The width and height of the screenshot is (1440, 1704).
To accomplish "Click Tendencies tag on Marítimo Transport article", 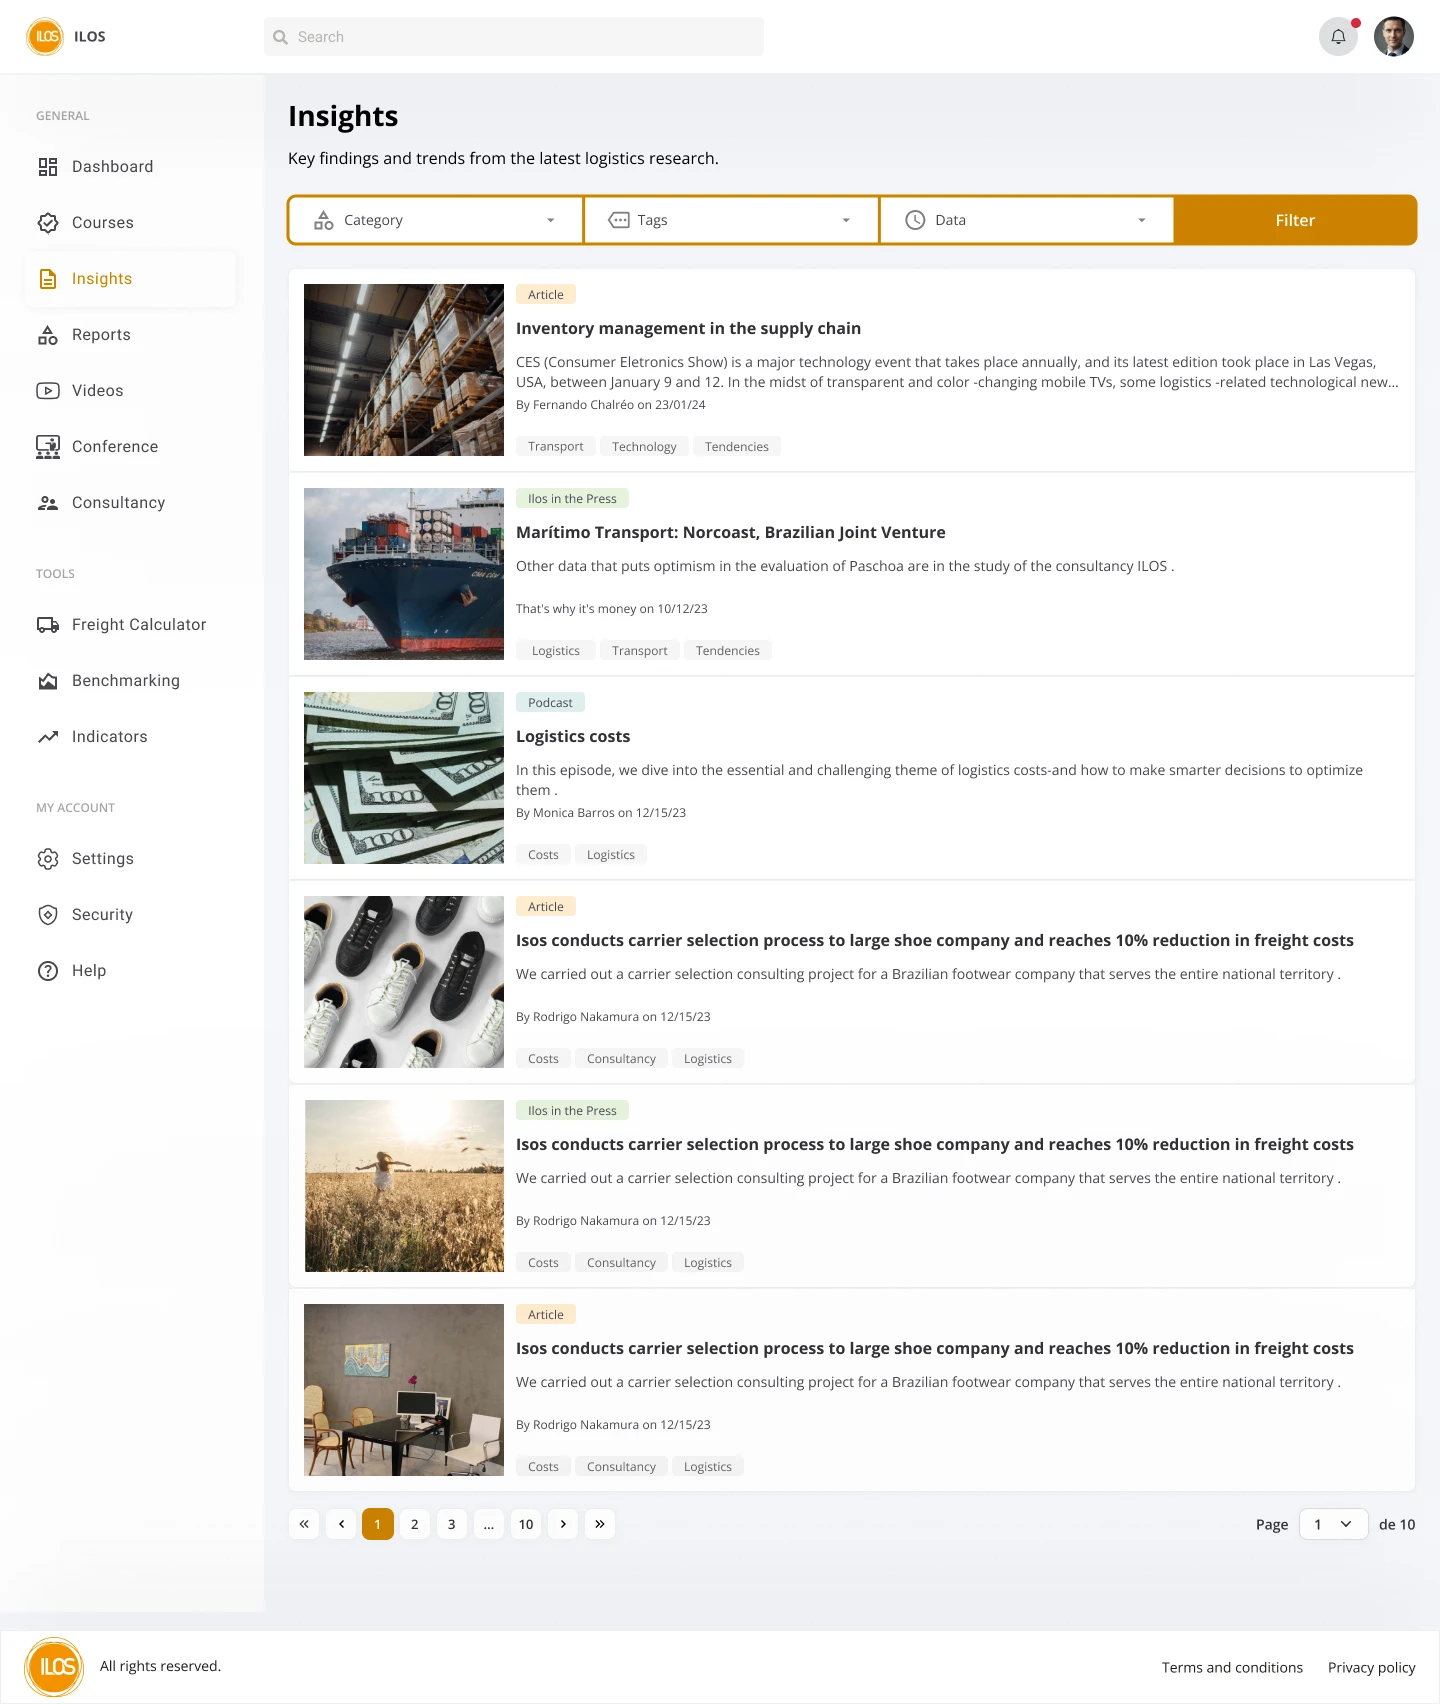I will [728, 650].
